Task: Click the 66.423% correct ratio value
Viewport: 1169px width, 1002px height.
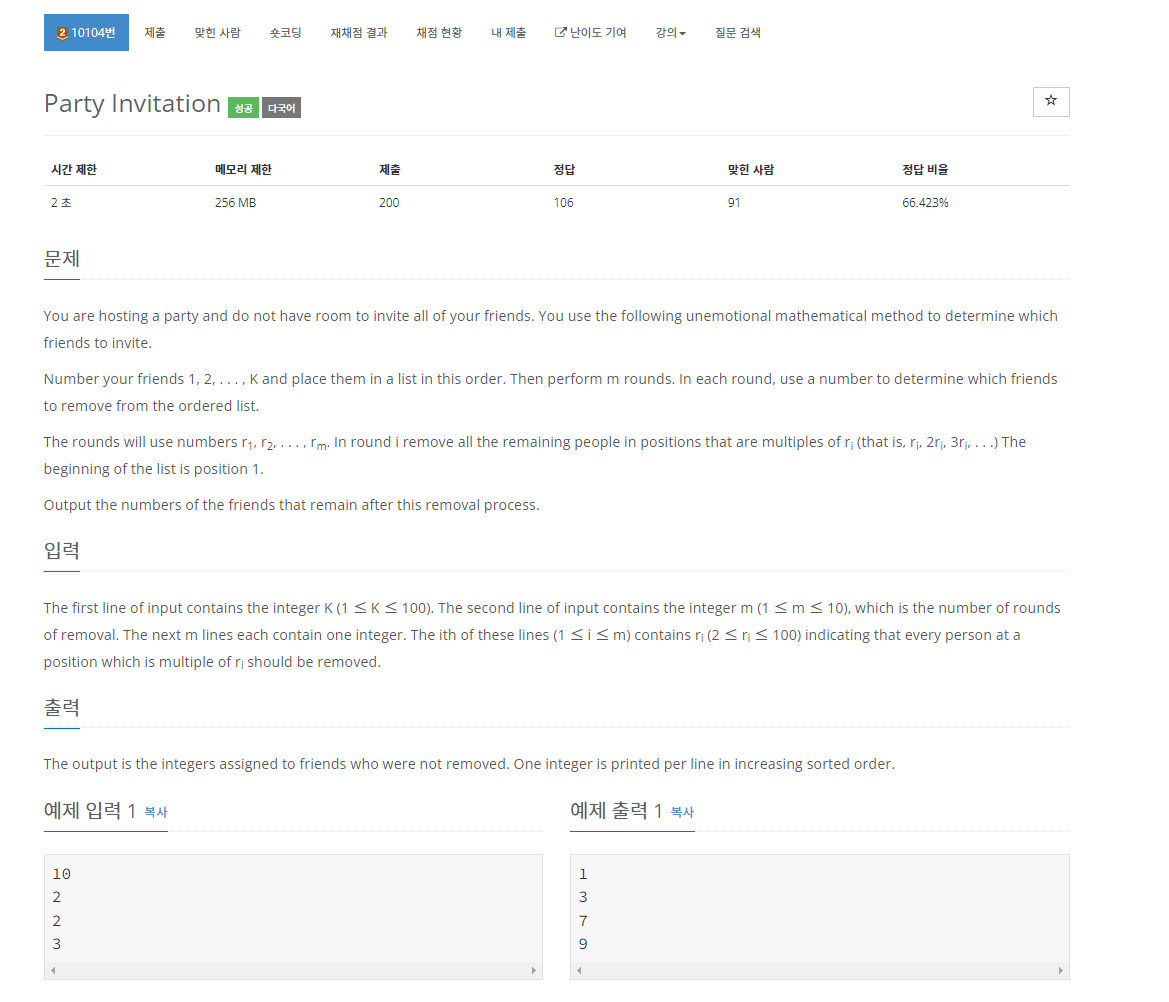Action: tap(925, 203)
